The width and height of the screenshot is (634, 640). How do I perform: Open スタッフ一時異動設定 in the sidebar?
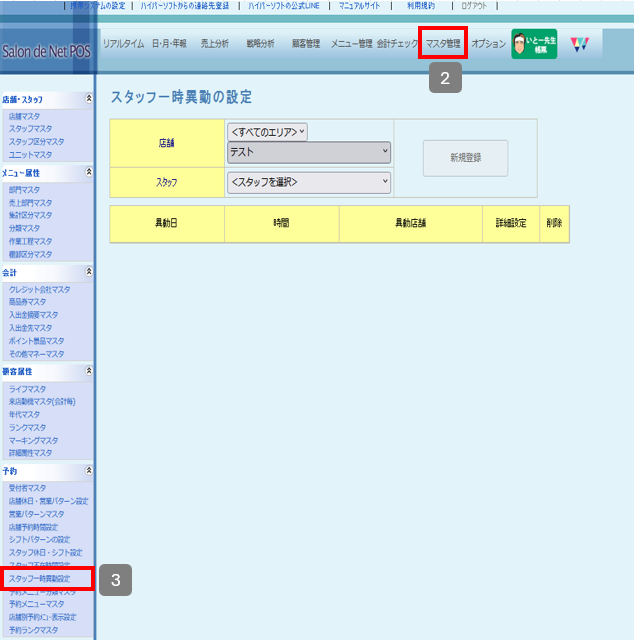[40, 579]
